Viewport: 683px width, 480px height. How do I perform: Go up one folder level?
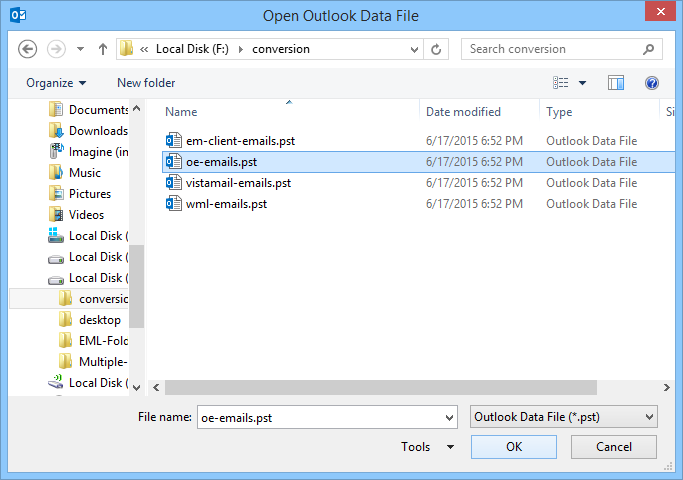click(x=103, y=49)
